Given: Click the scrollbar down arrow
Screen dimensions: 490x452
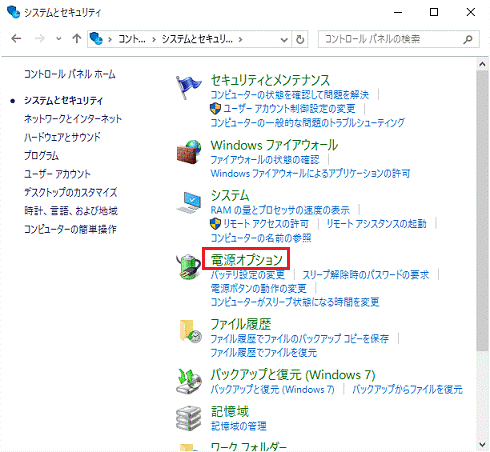Looking at the screenshot, I should click(x=482, y=444).
